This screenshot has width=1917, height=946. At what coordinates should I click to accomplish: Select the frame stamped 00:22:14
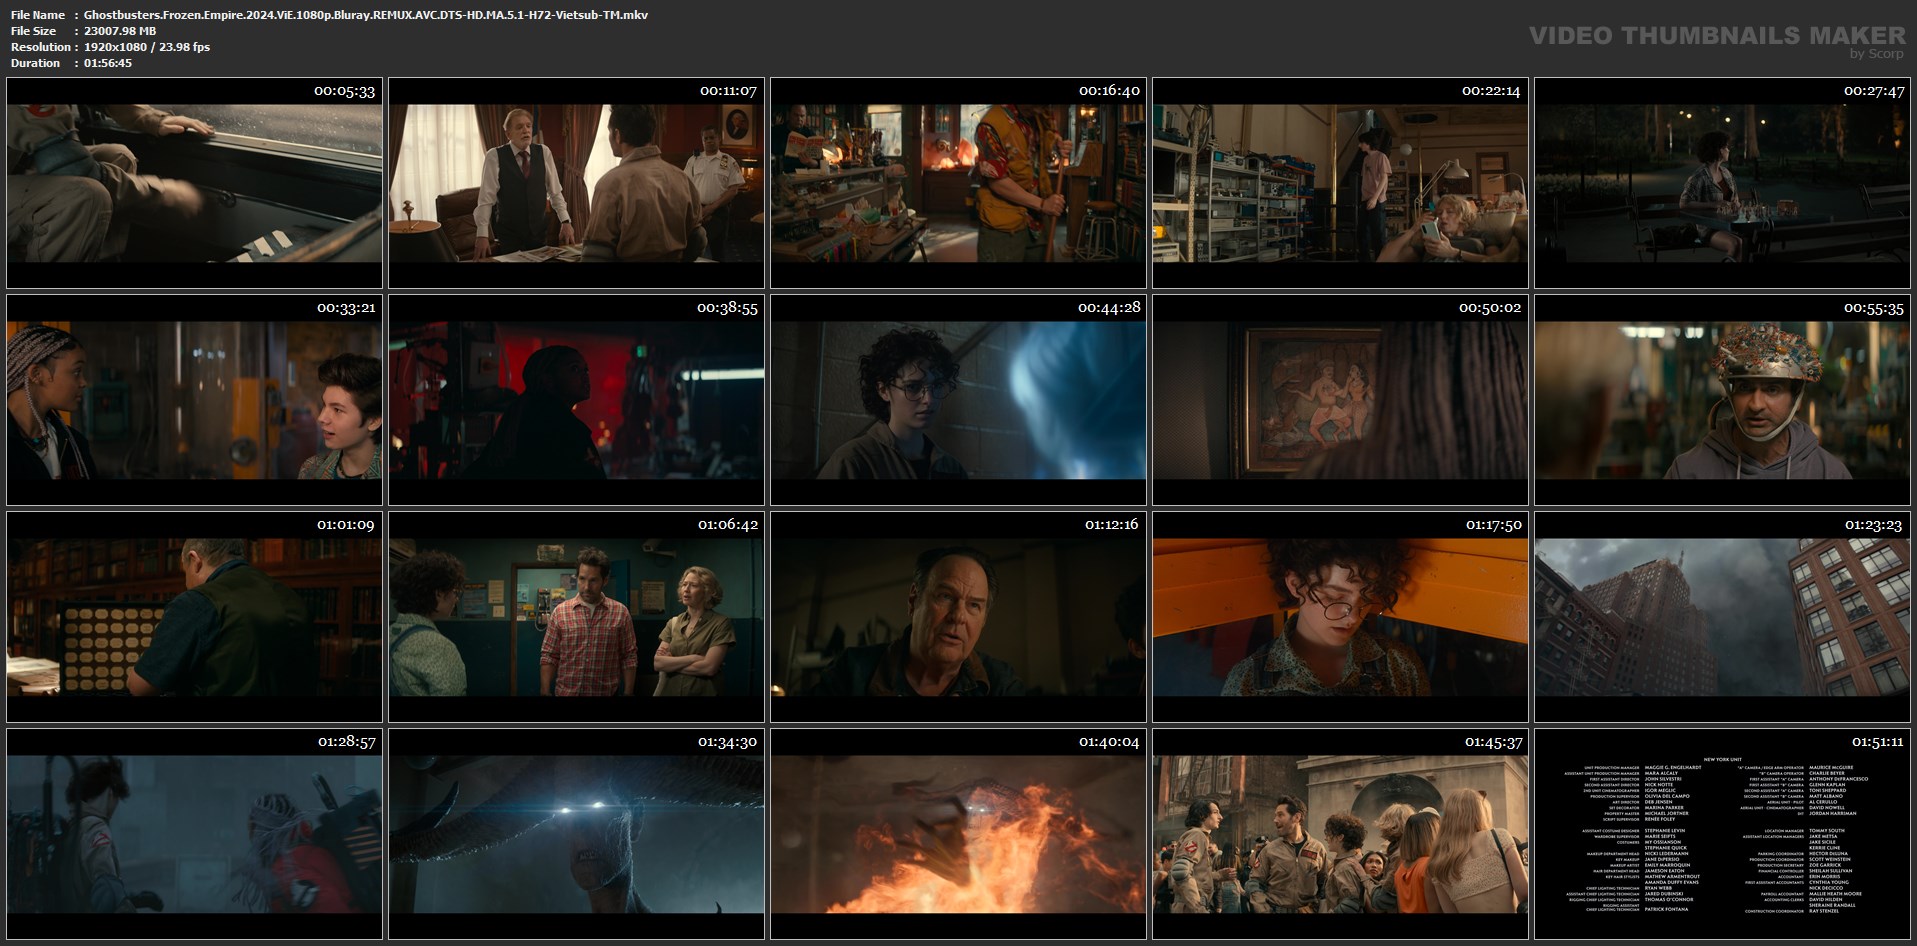coord(1340,183)
